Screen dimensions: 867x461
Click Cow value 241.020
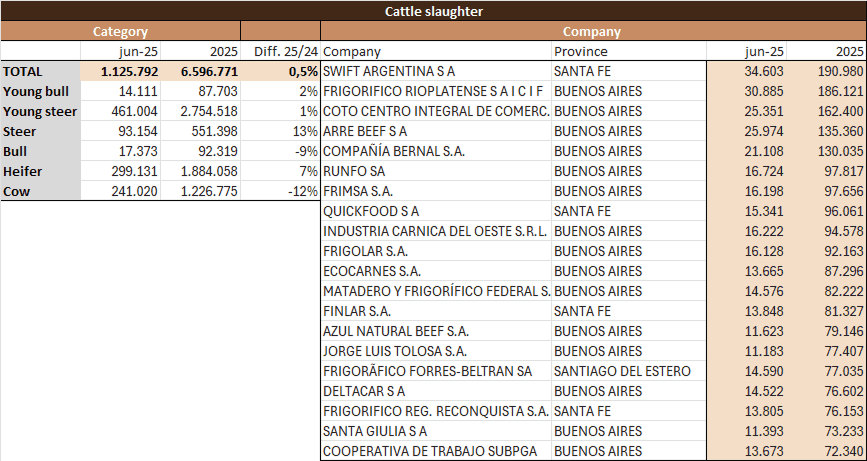coord(121,191)
